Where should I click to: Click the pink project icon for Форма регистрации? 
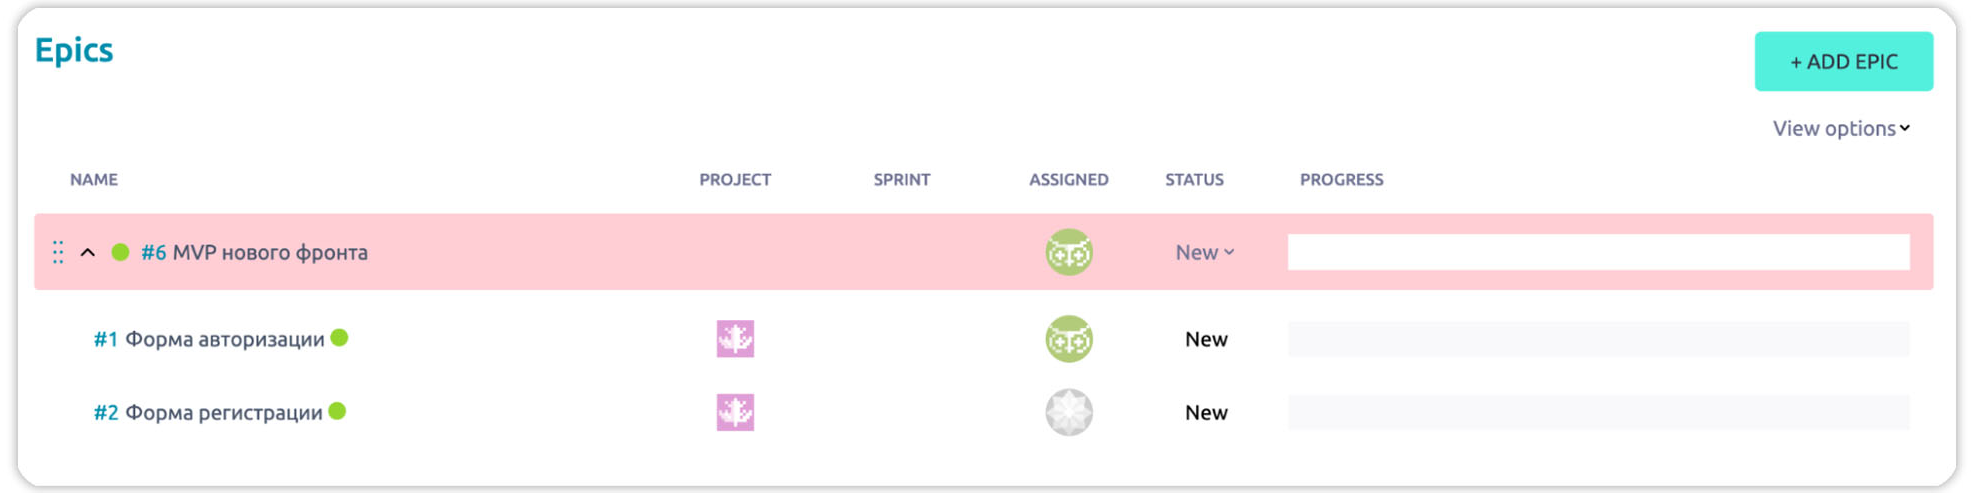pyautogui.click(x=735, y=412)
